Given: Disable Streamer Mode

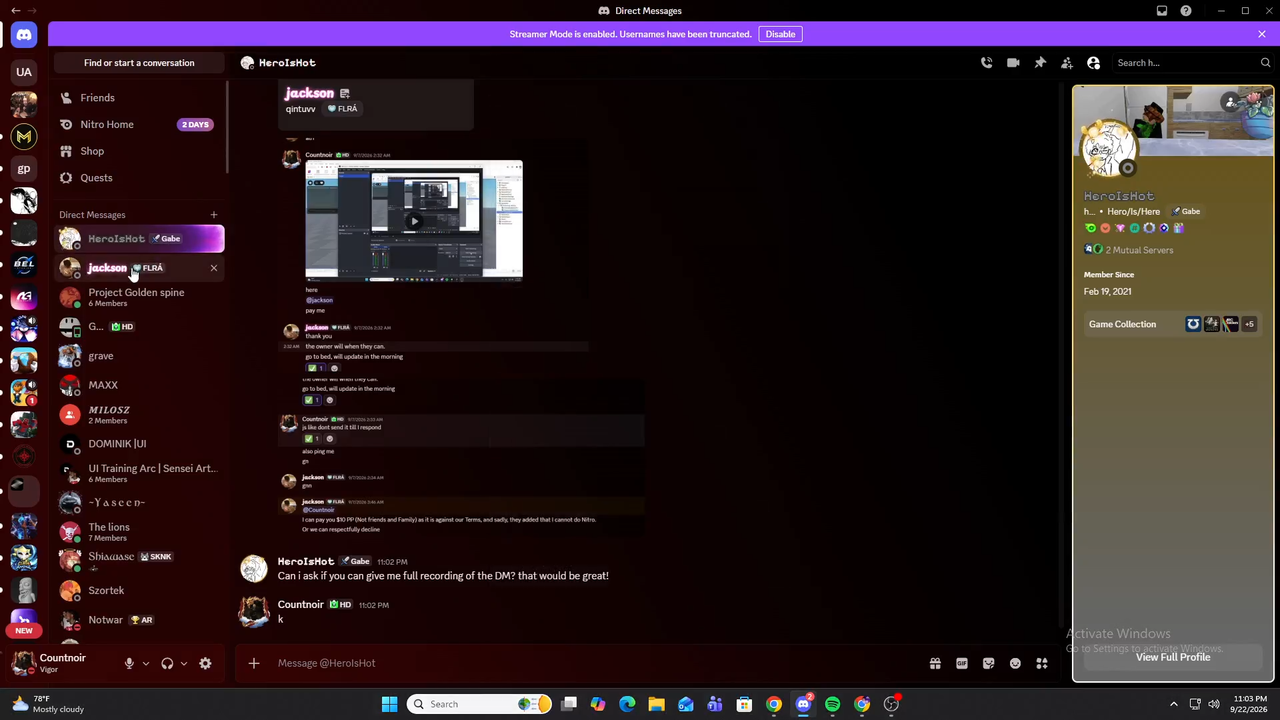Looking at the screenshot, I should pyautogui.click(x=780, y=34).
